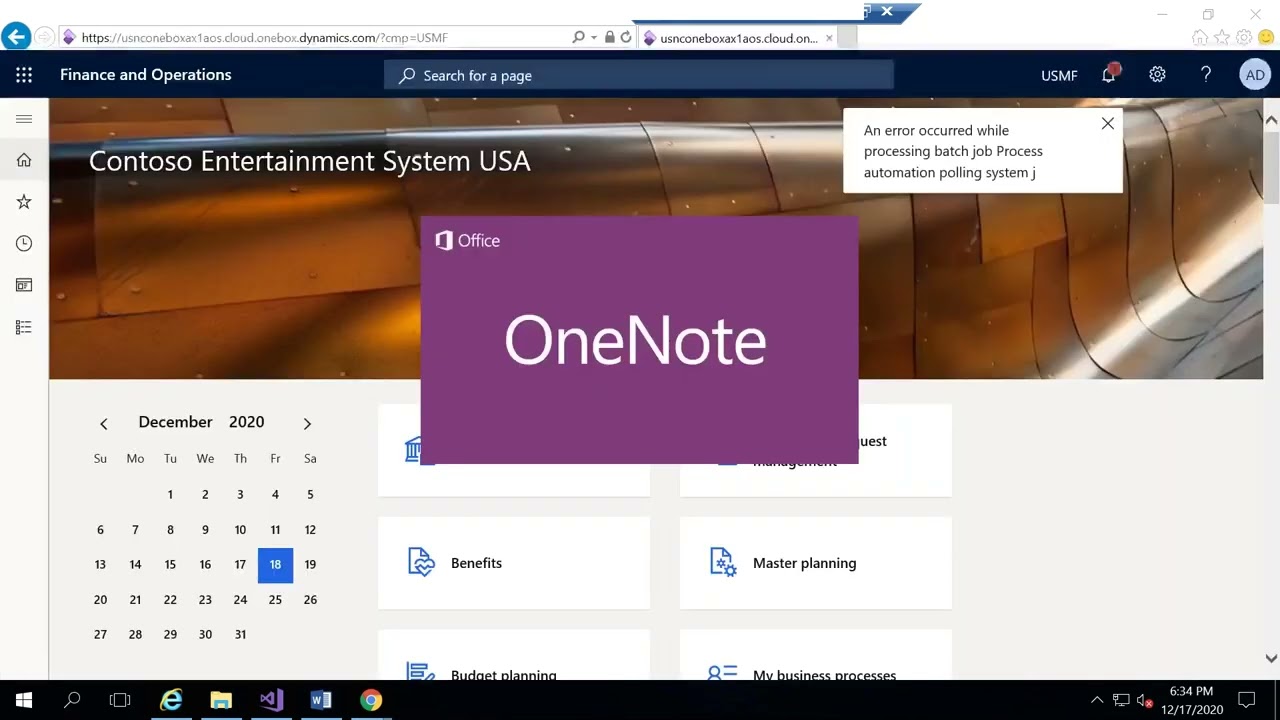Click browser back arrow button
This screenshot has width=1280, height=720.
16,37
